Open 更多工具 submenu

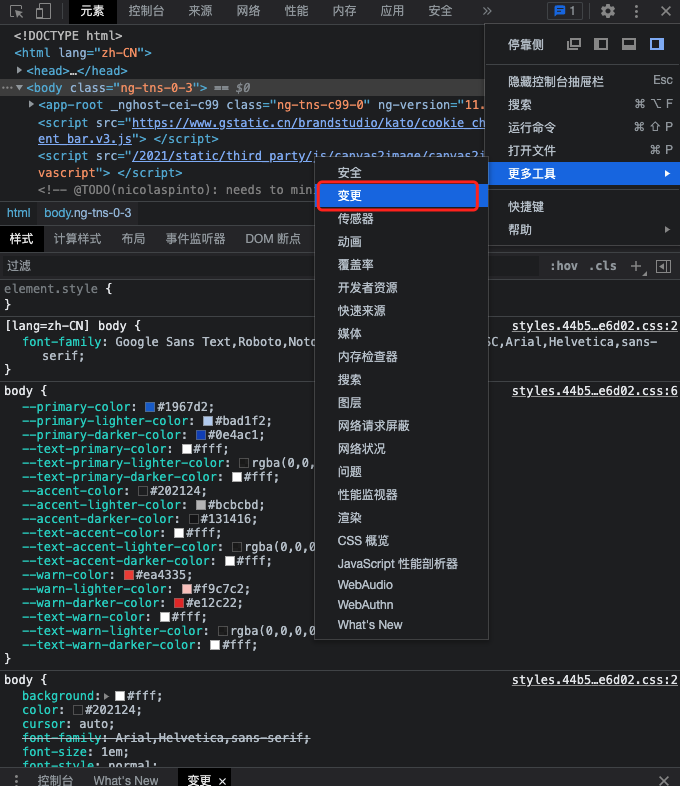(584, 173)
